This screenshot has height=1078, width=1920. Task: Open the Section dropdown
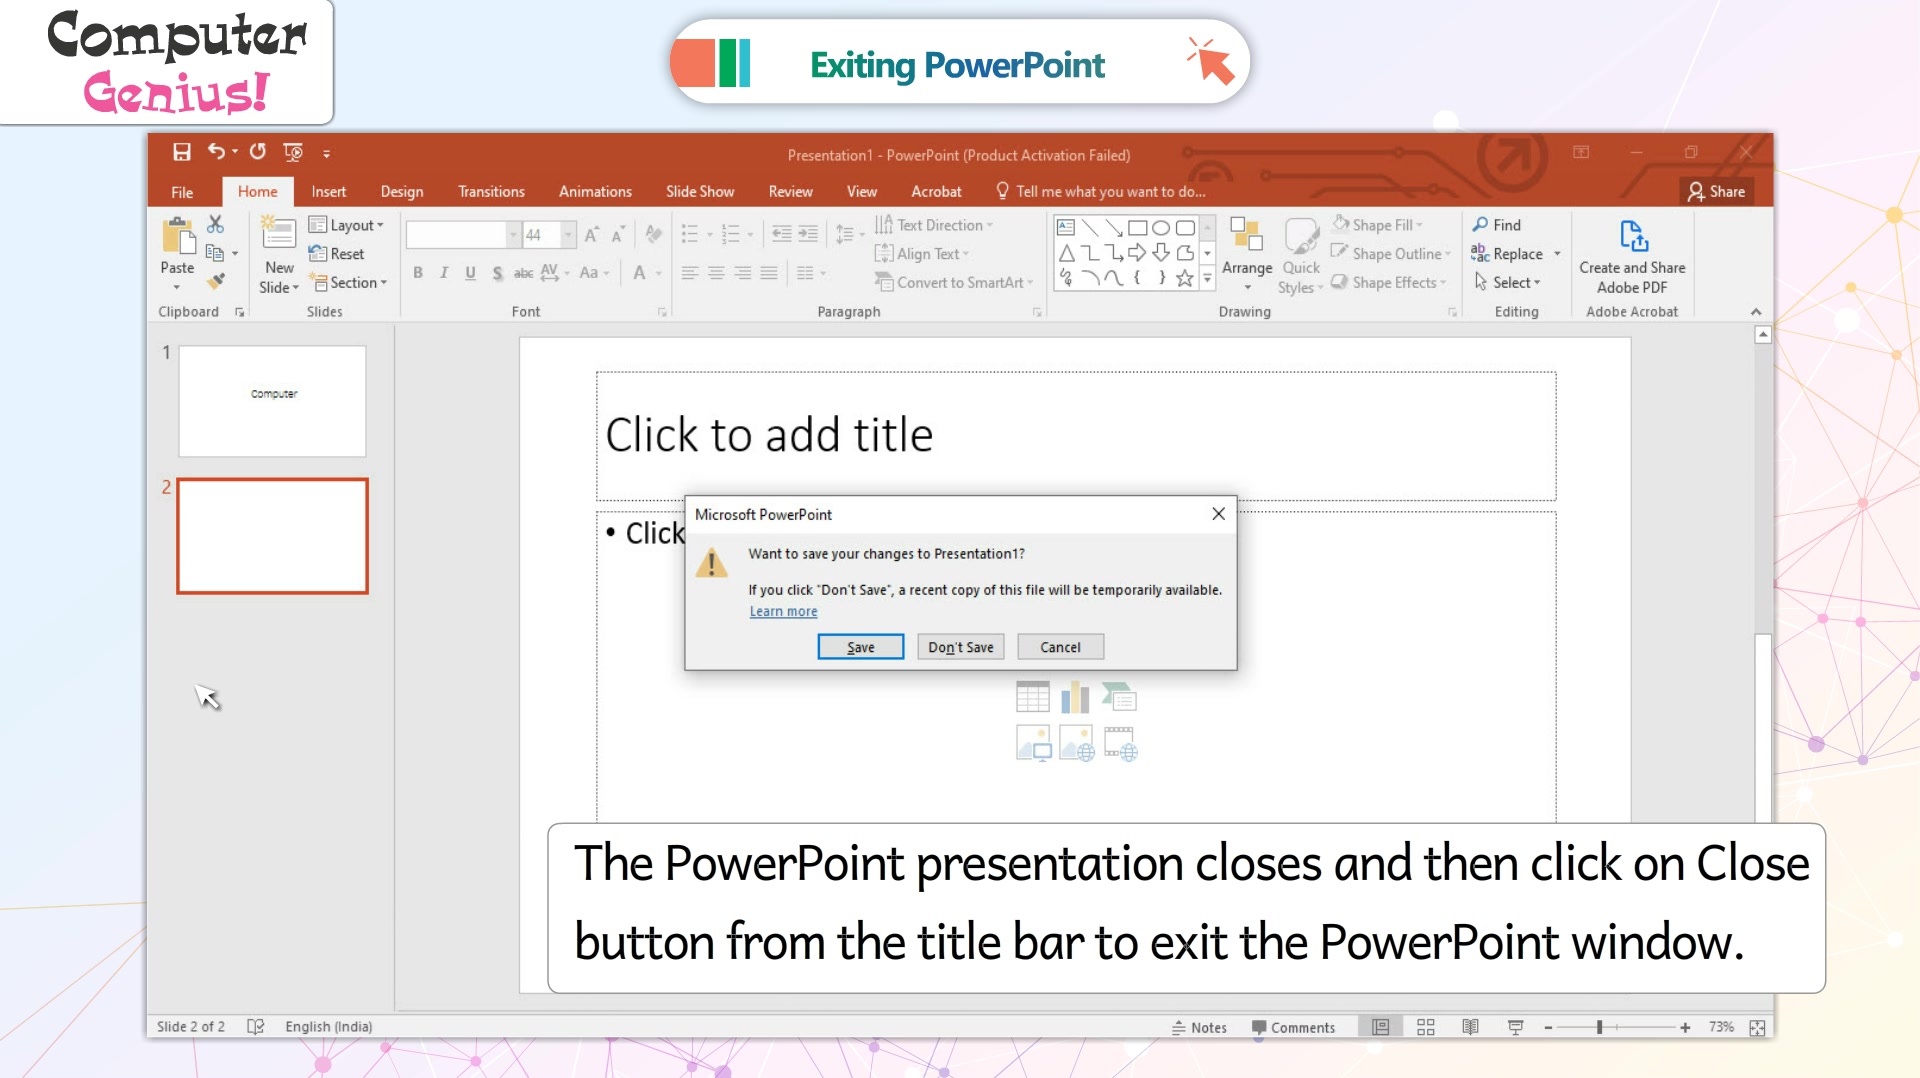click(x=348, y=283)
